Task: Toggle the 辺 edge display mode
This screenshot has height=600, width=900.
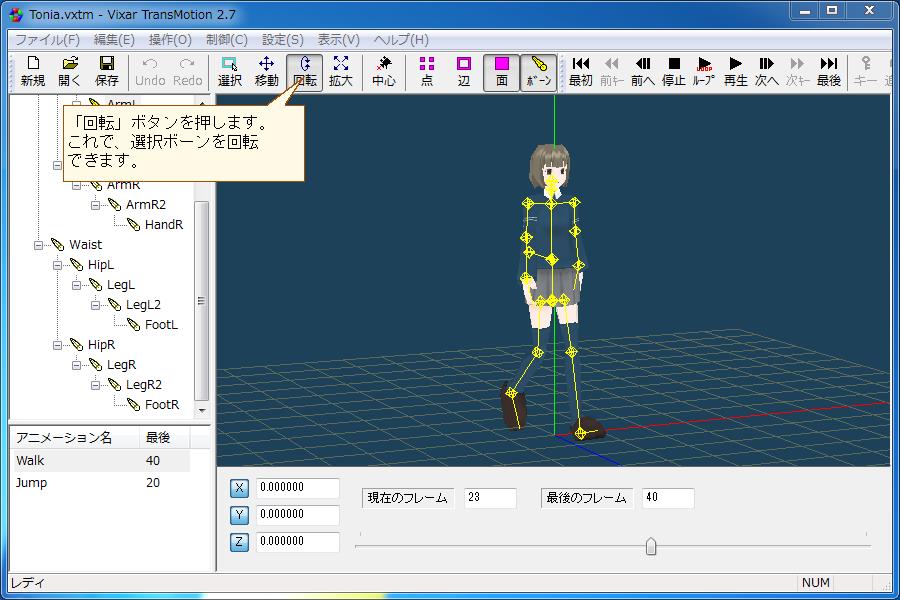Action: 463,71
